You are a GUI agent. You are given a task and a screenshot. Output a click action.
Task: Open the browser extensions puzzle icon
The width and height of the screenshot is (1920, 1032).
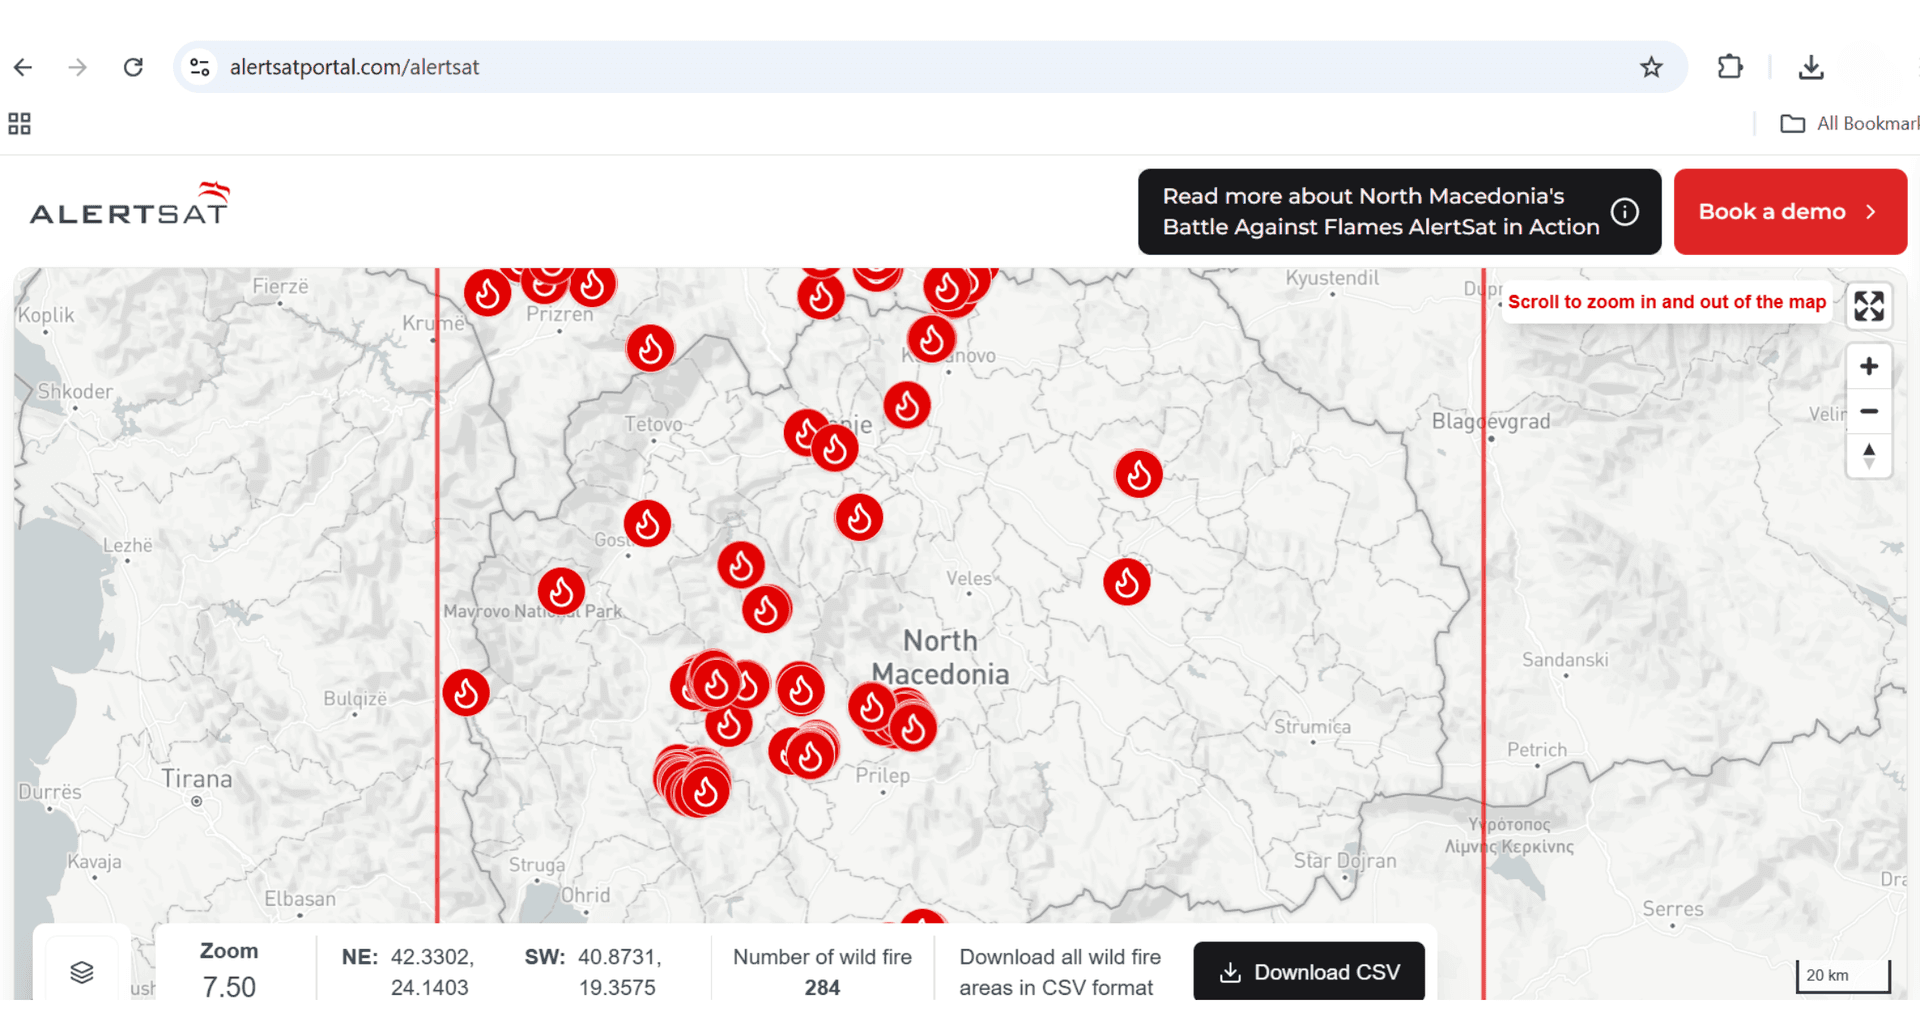point(1729,66)
